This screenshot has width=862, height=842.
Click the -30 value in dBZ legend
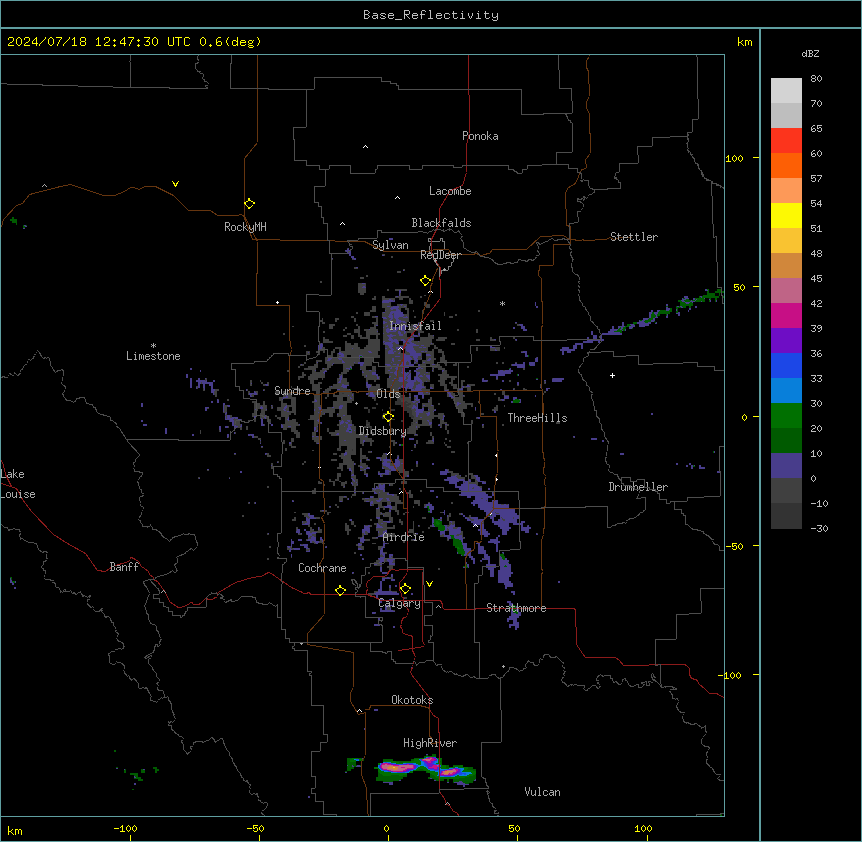tap(819, 528)
